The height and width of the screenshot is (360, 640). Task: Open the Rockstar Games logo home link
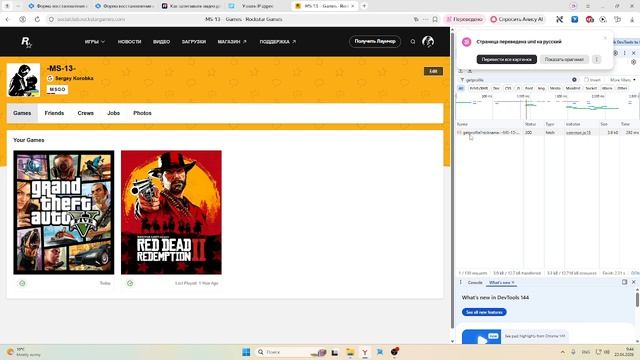click(x=26, y=42)
